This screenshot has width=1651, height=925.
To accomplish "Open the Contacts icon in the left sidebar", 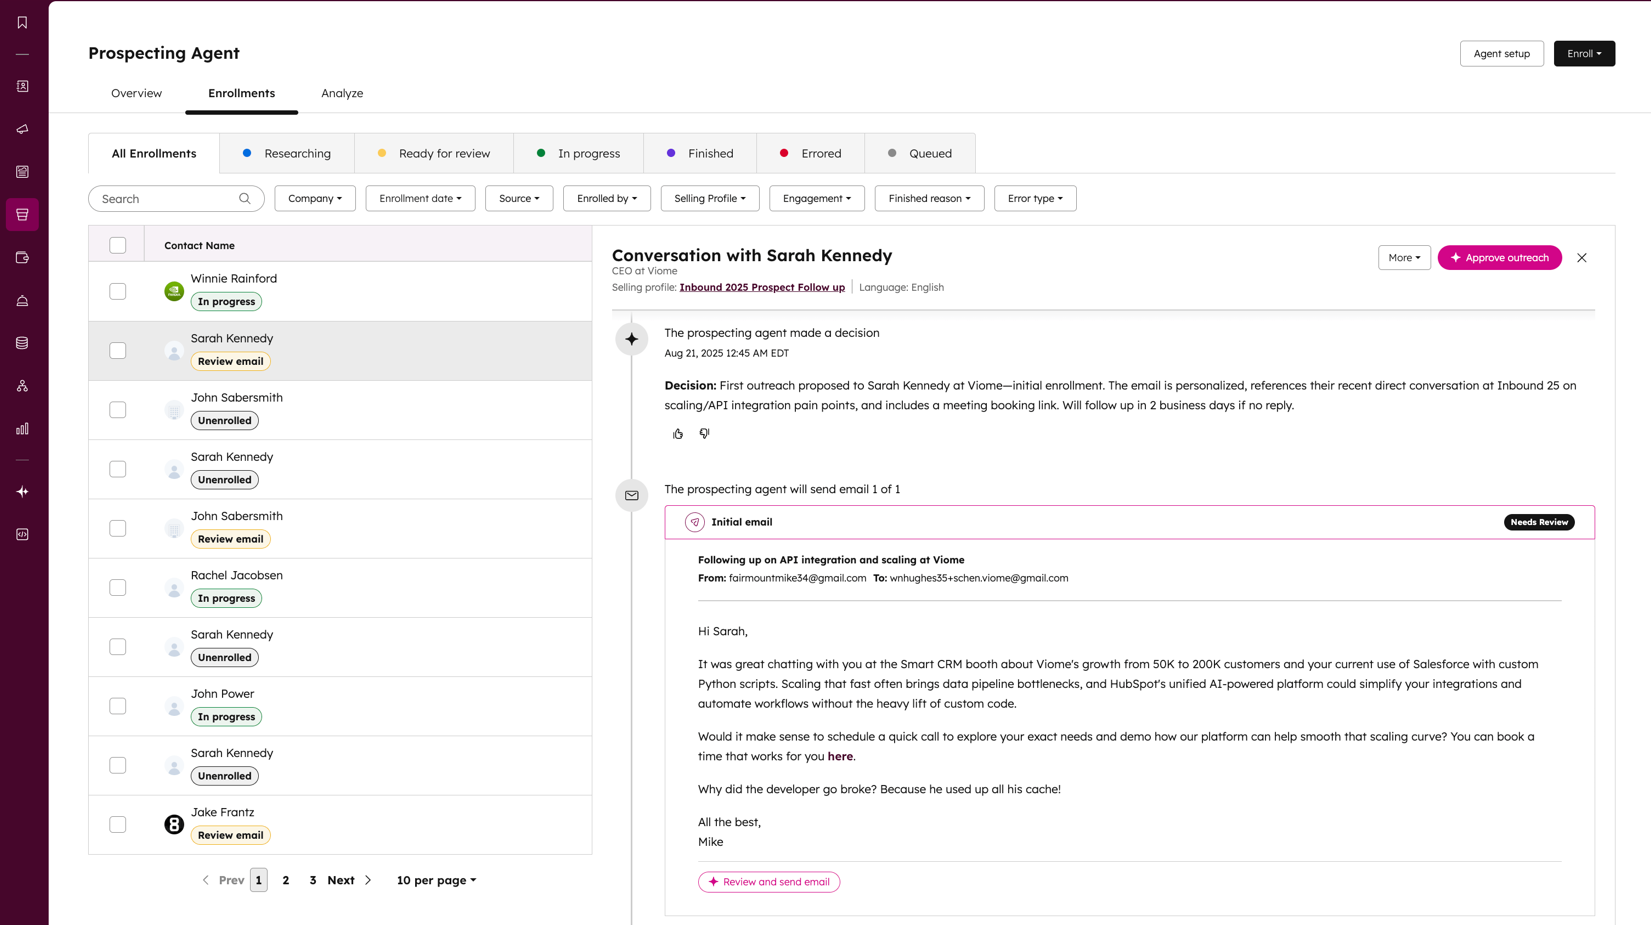I will [22, 86].
